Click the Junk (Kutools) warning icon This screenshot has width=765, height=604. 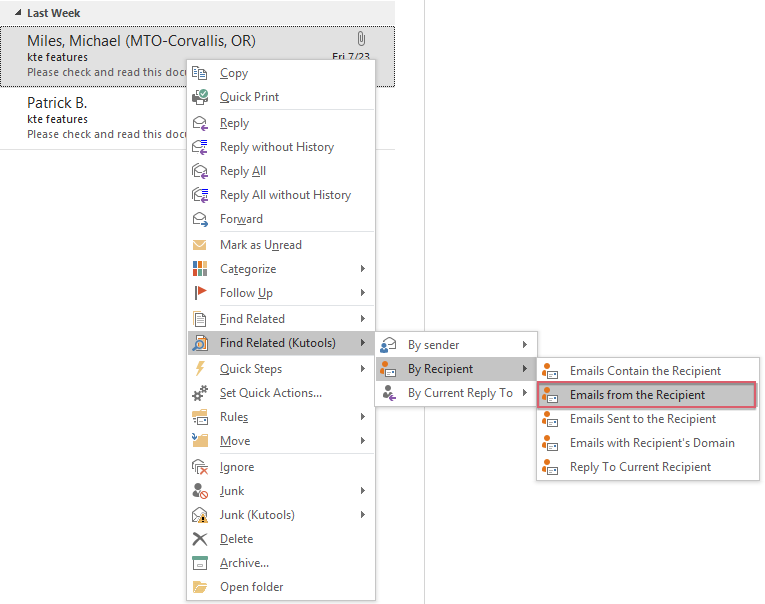click(200, 515)
